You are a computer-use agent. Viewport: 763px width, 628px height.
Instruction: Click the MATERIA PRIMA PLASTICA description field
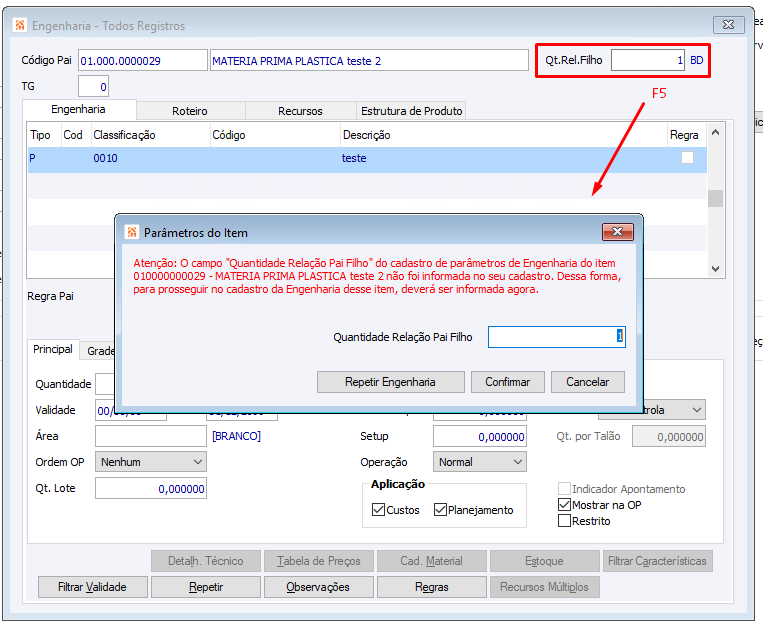pyautogui.click(x=369, y=60)
